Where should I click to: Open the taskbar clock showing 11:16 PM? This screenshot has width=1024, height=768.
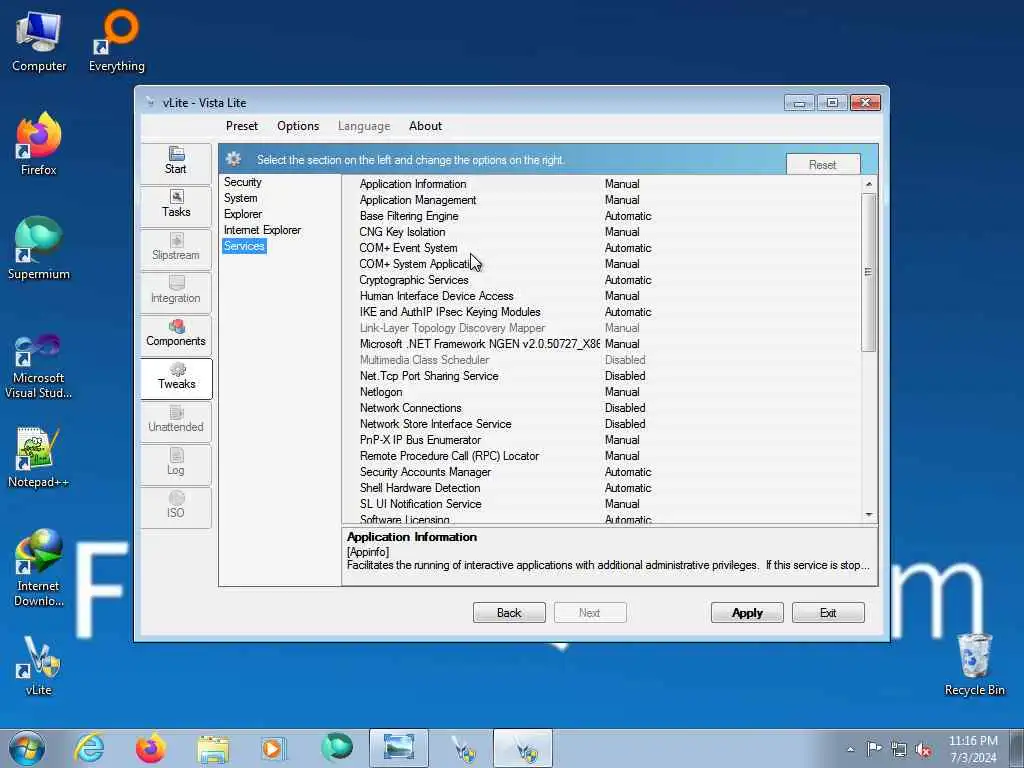(x=973, y=749)
